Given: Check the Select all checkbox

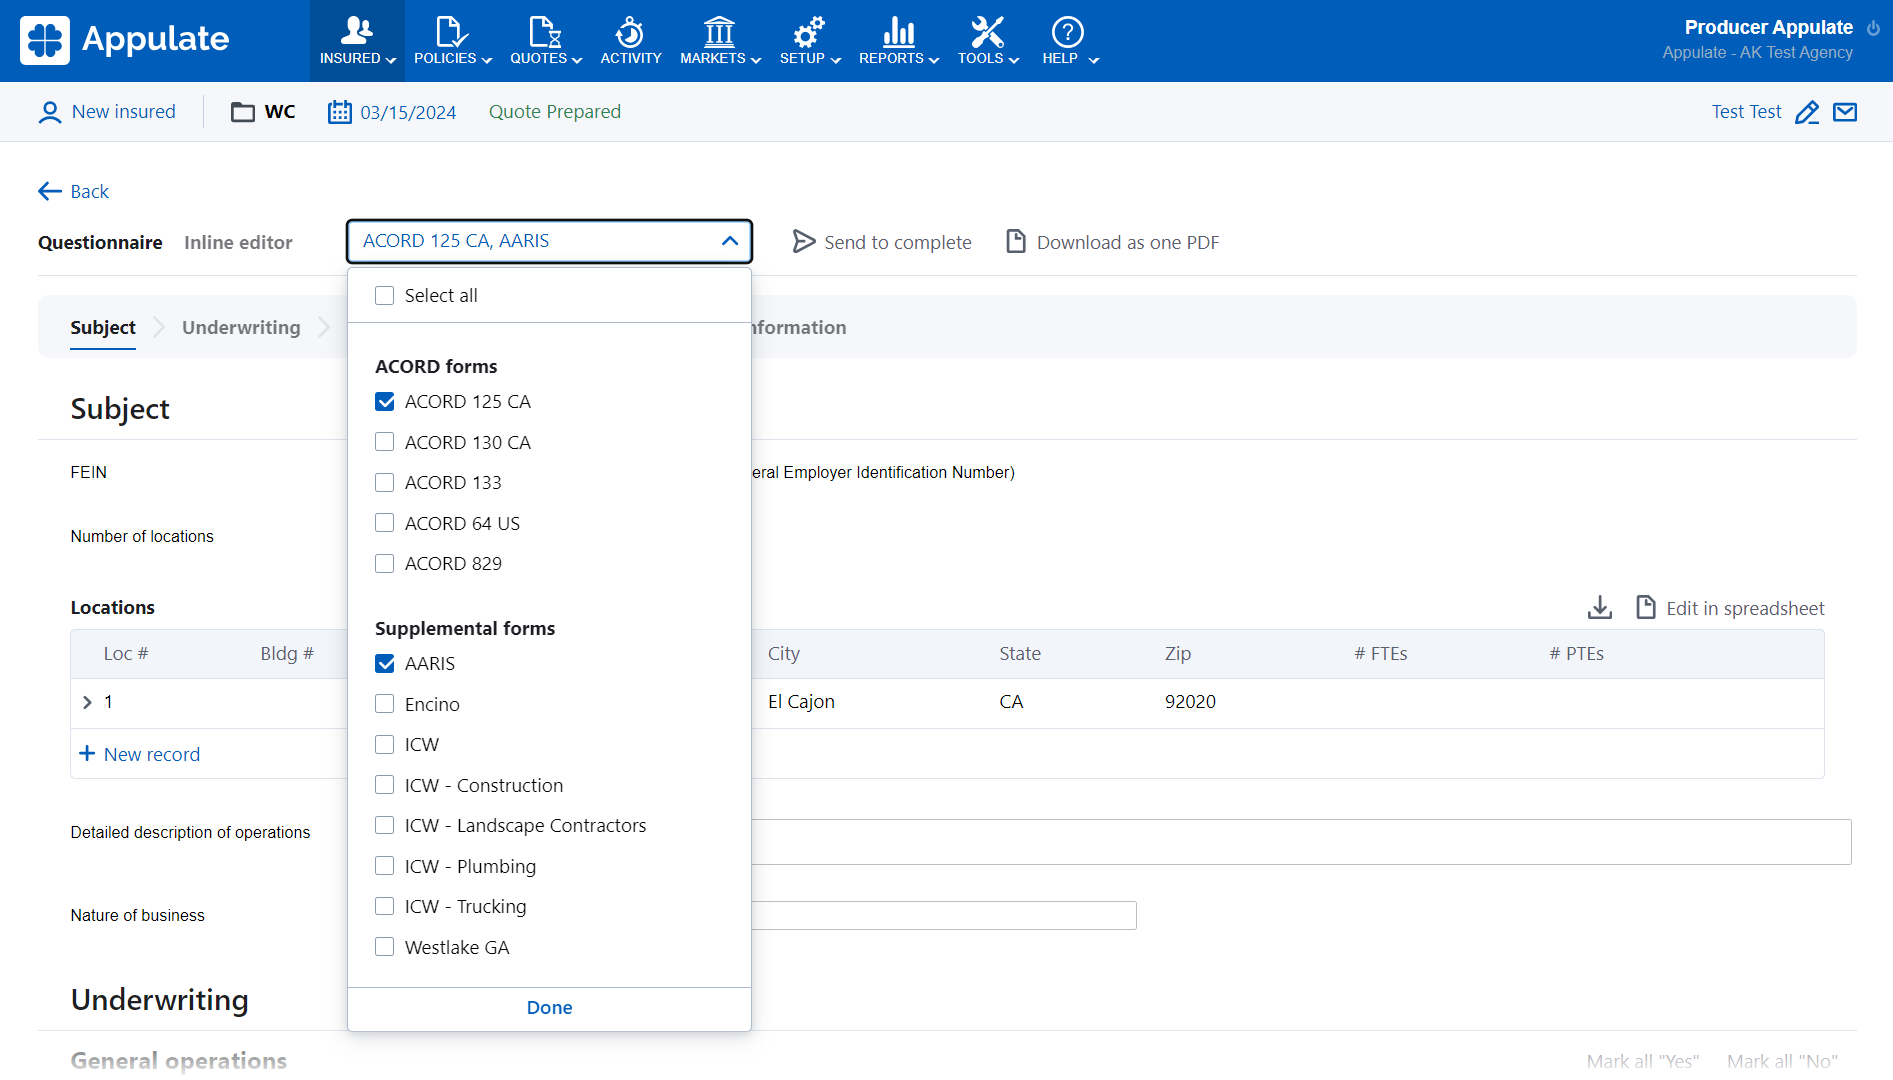Looking at the screenshot, I should [x=385, y=296].
